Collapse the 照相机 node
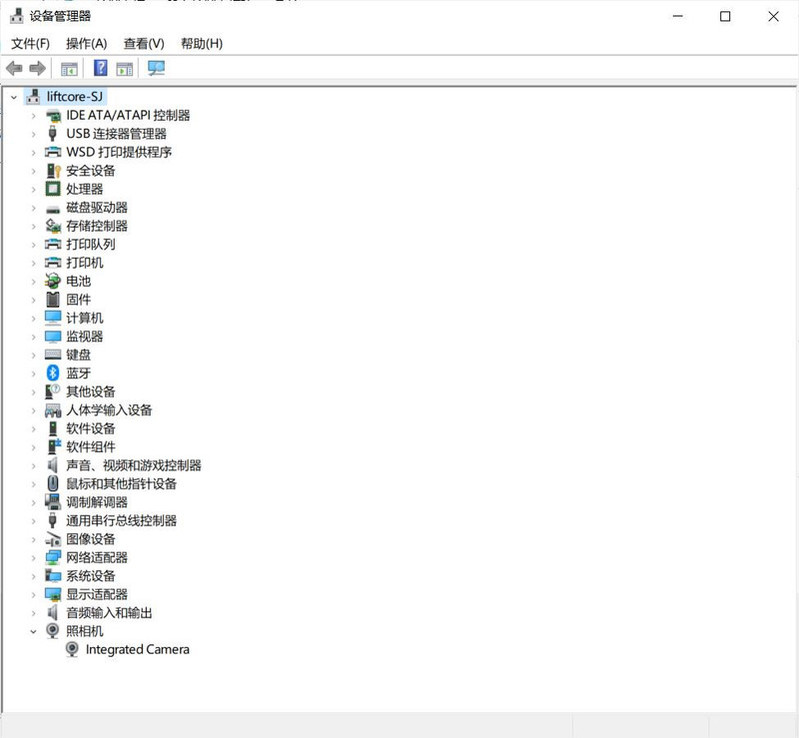Screen dimensions: 799x738 pyautogui.click(x=34, y=631)
